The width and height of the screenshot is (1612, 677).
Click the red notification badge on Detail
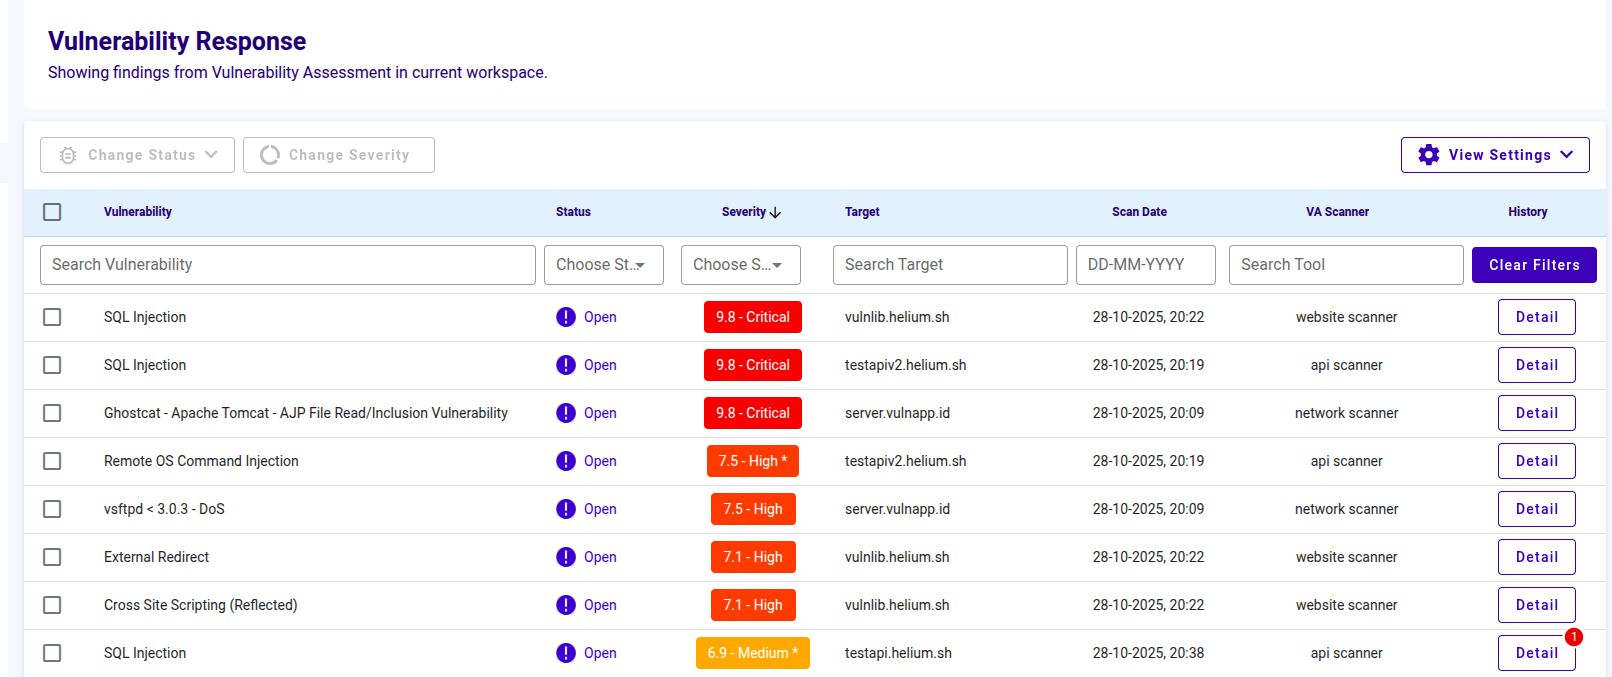[x=1573, y=637]
